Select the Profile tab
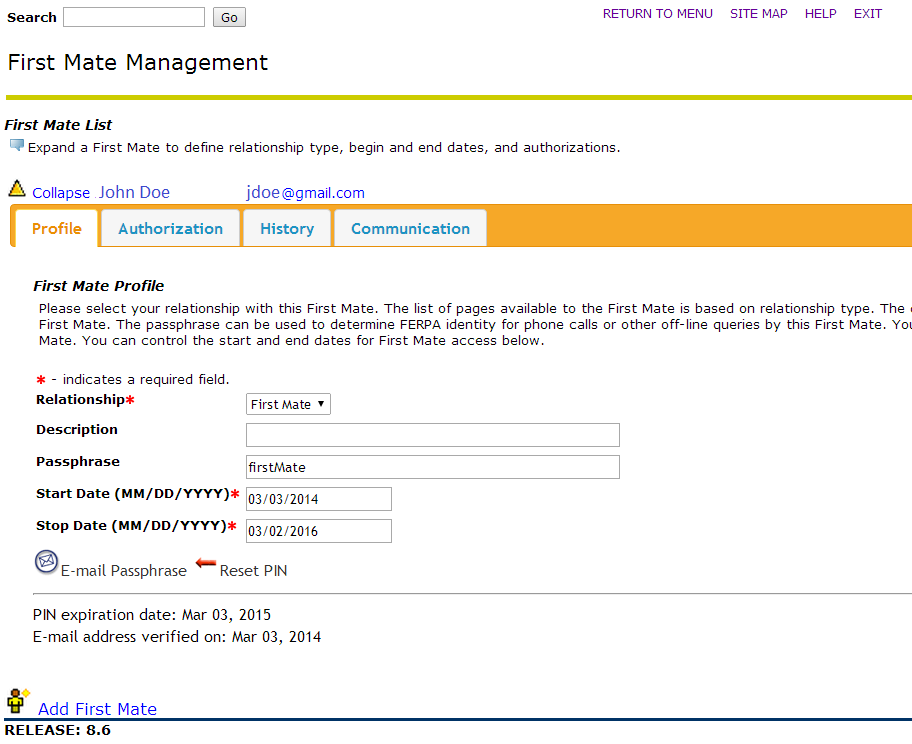 [57, 229]
